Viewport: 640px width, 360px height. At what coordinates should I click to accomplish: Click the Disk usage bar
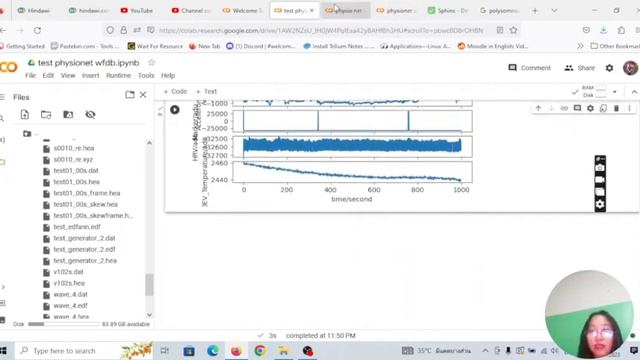(63, 324)
